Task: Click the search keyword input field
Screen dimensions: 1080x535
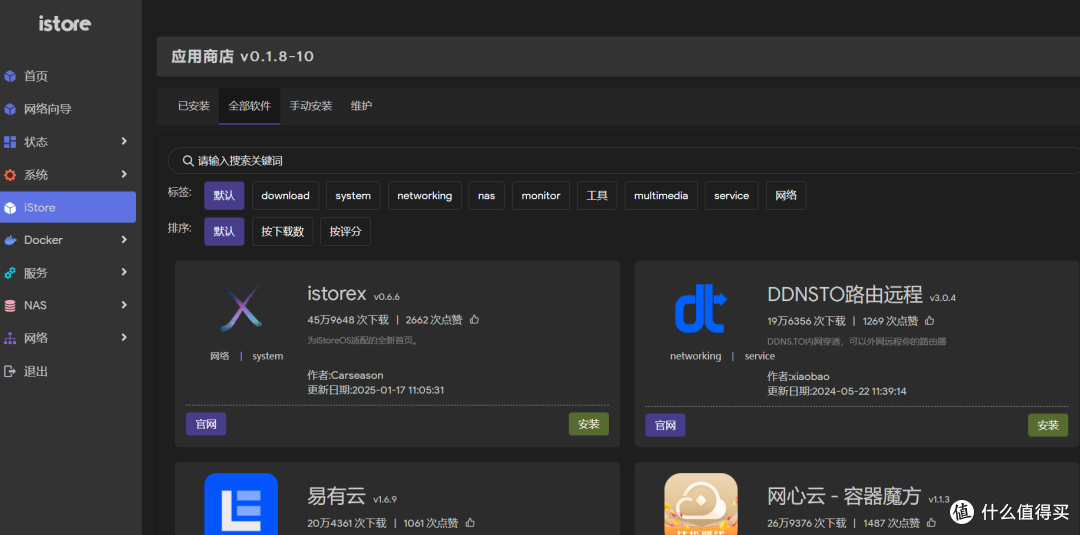Action: tap(623, 161)
